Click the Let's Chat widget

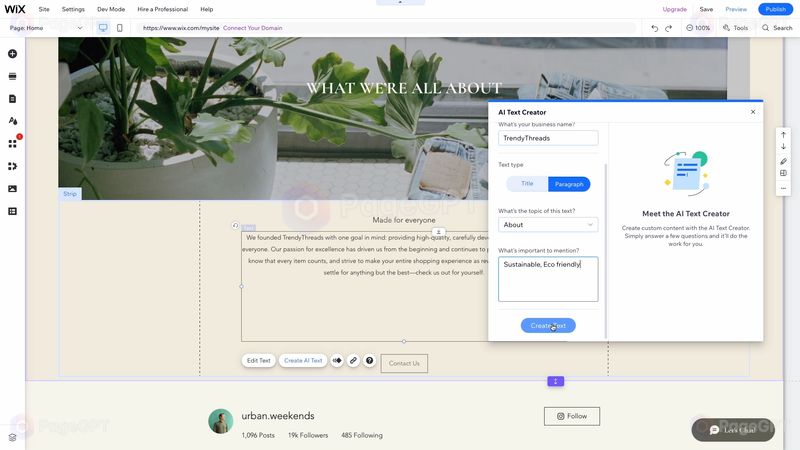[x=733, y=430]
